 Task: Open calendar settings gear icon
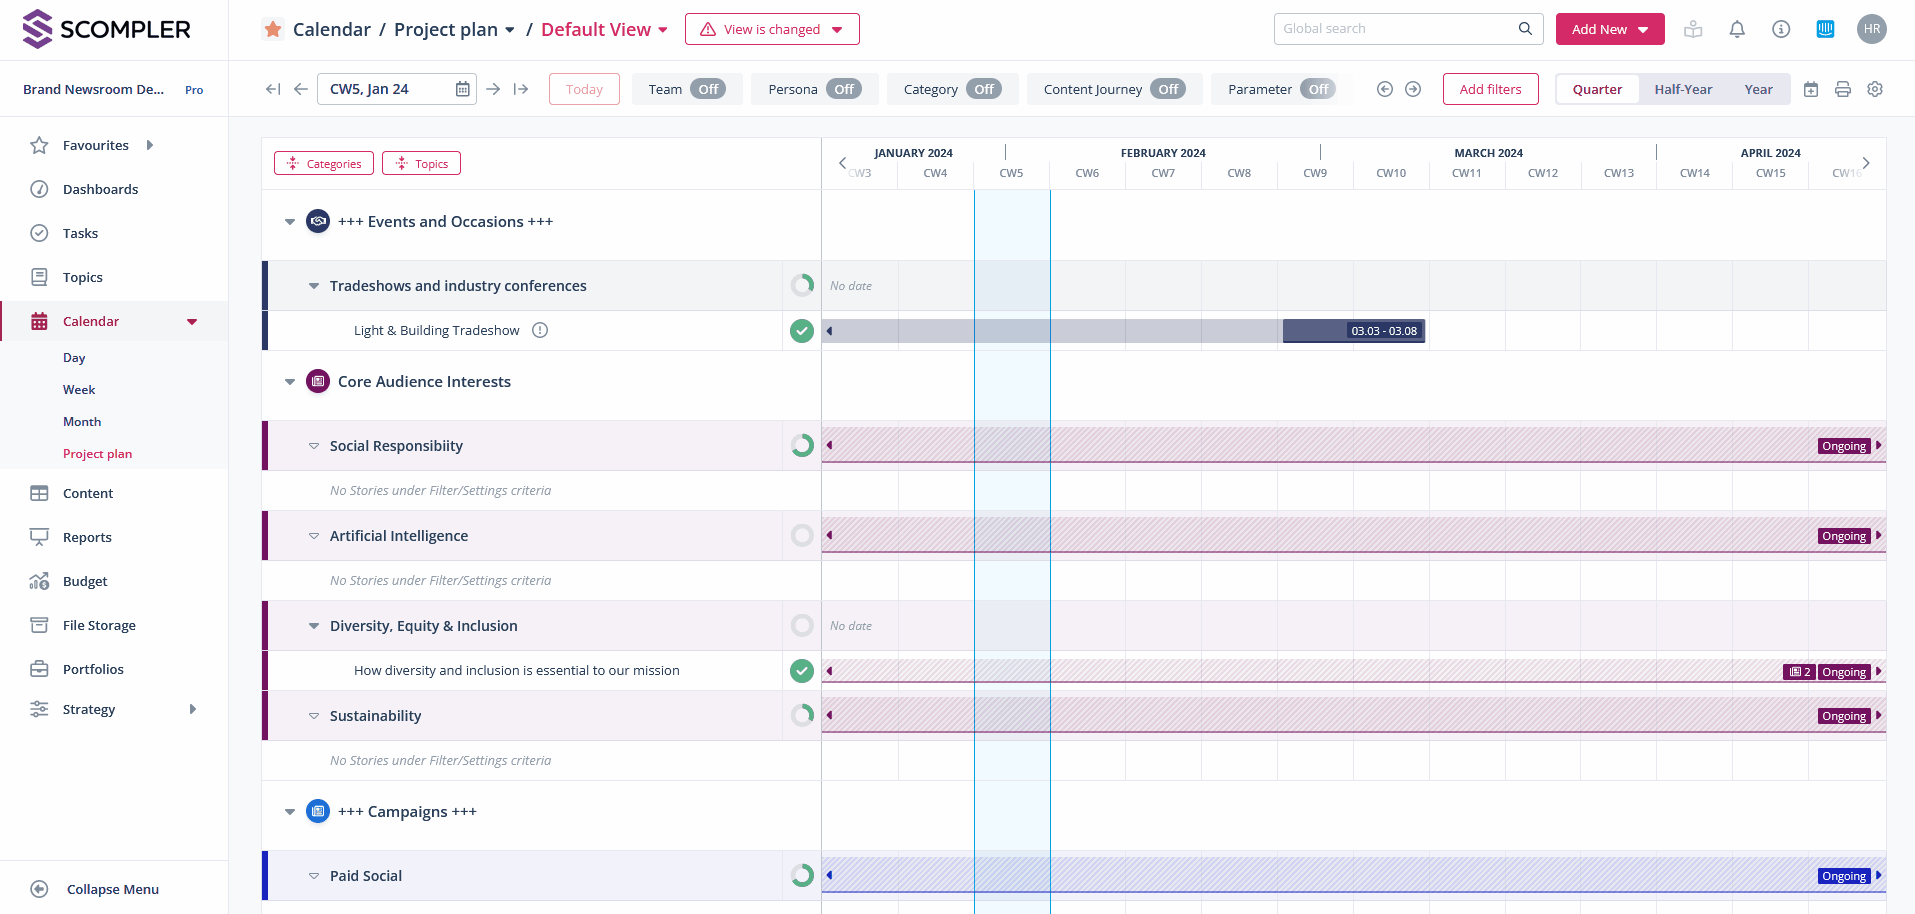(1875, 89)
